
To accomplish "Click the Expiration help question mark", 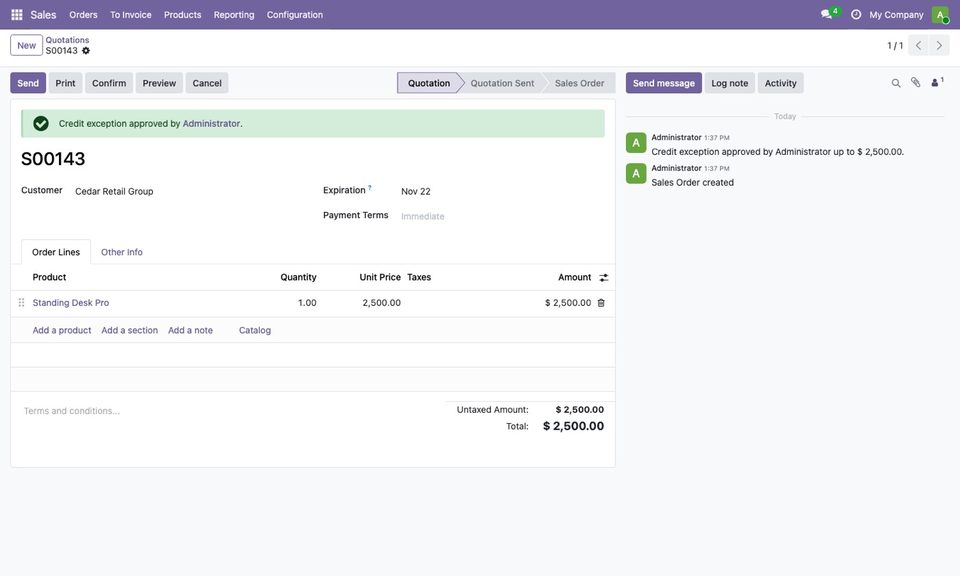I will (370, 188).
